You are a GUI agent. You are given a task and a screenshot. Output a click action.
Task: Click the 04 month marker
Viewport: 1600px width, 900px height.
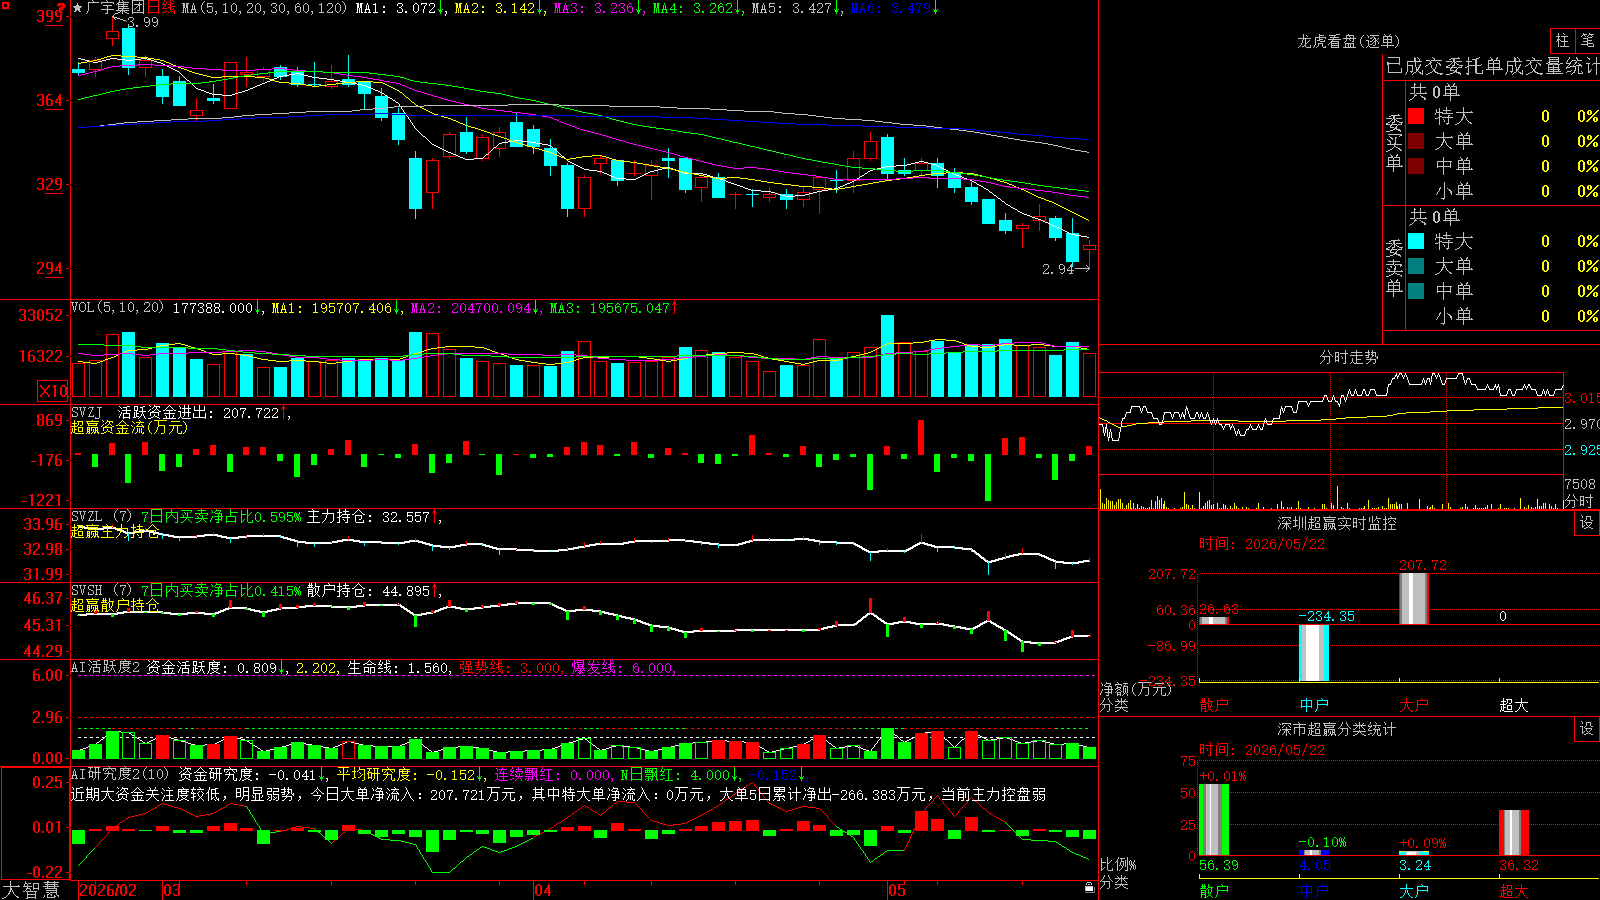(543, 890)
